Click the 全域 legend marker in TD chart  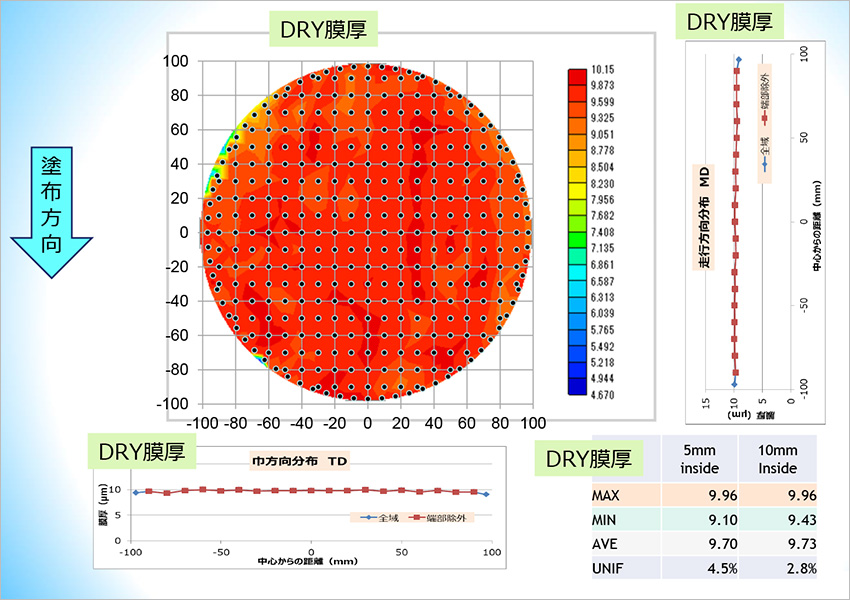click(x=367, y=517)
